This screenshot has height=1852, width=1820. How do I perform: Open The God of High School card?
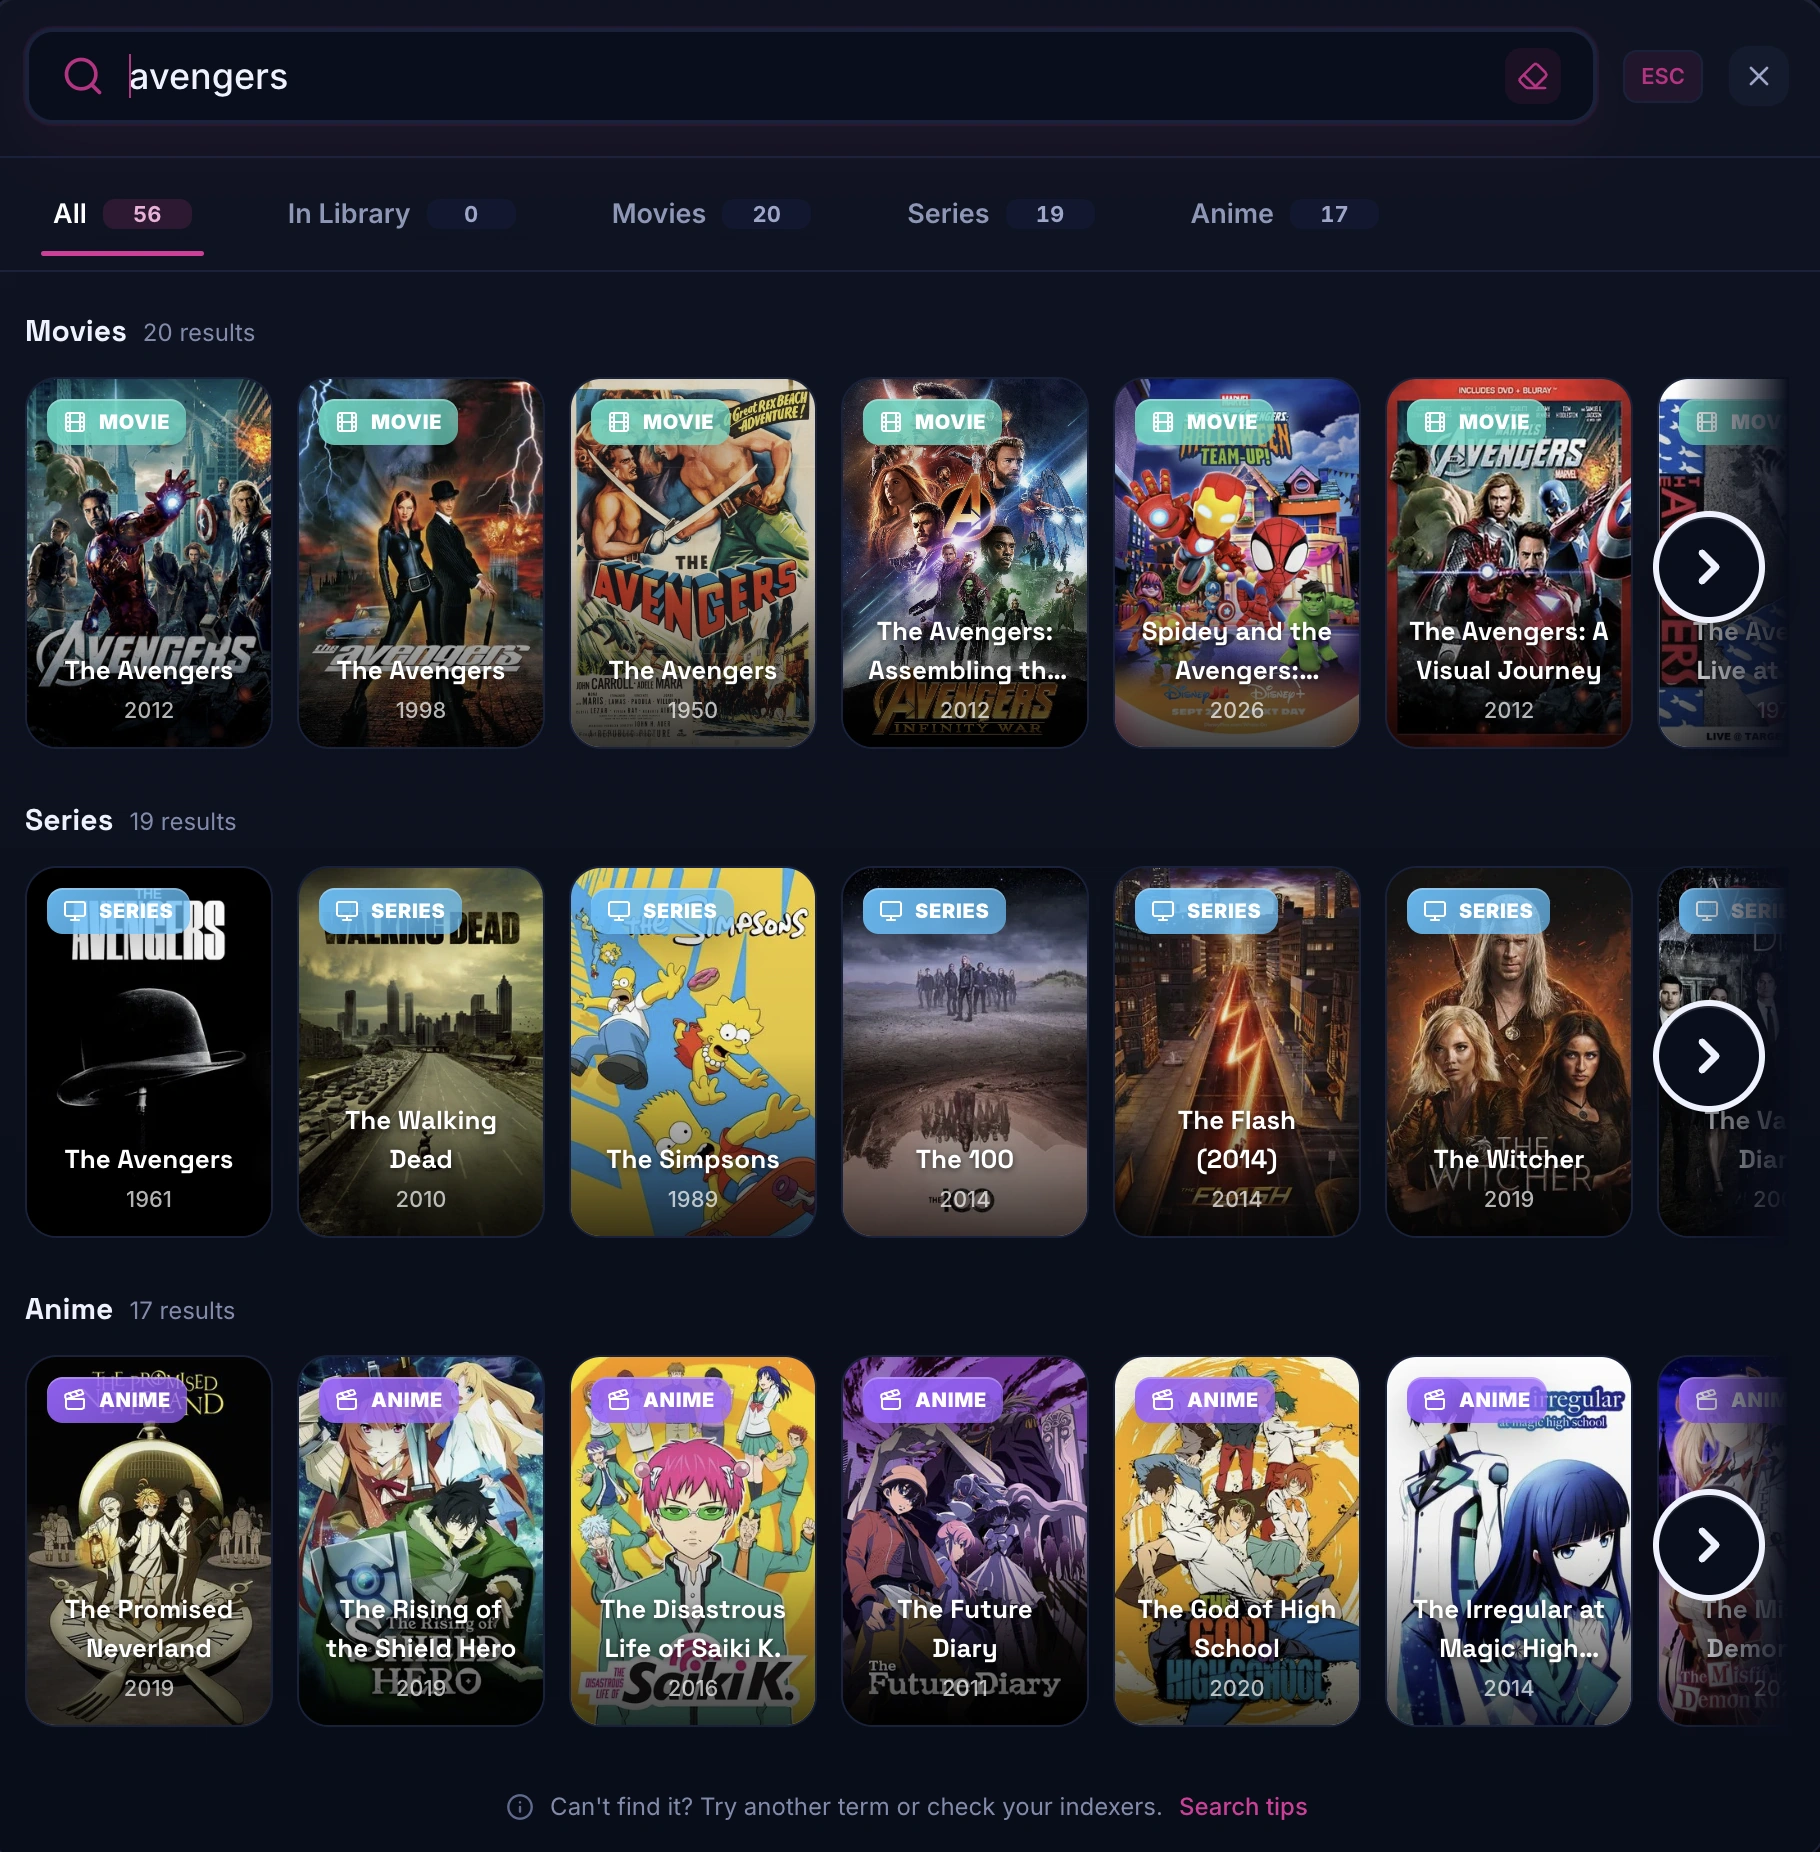point(1237,1541)
